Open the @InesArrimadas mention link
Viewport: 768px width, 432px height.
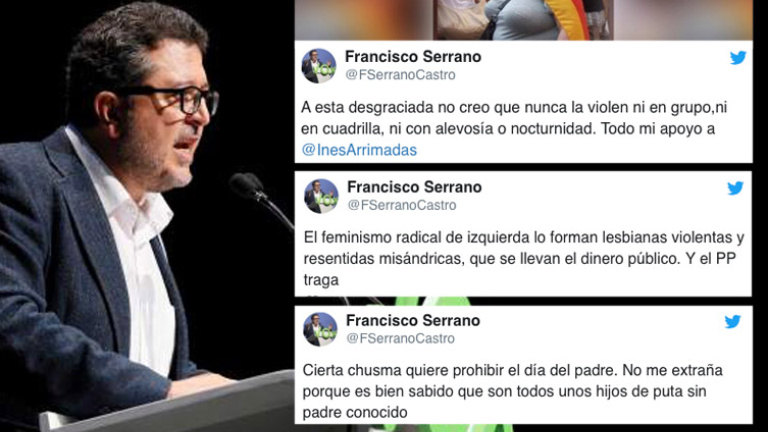tap(359, 150)
